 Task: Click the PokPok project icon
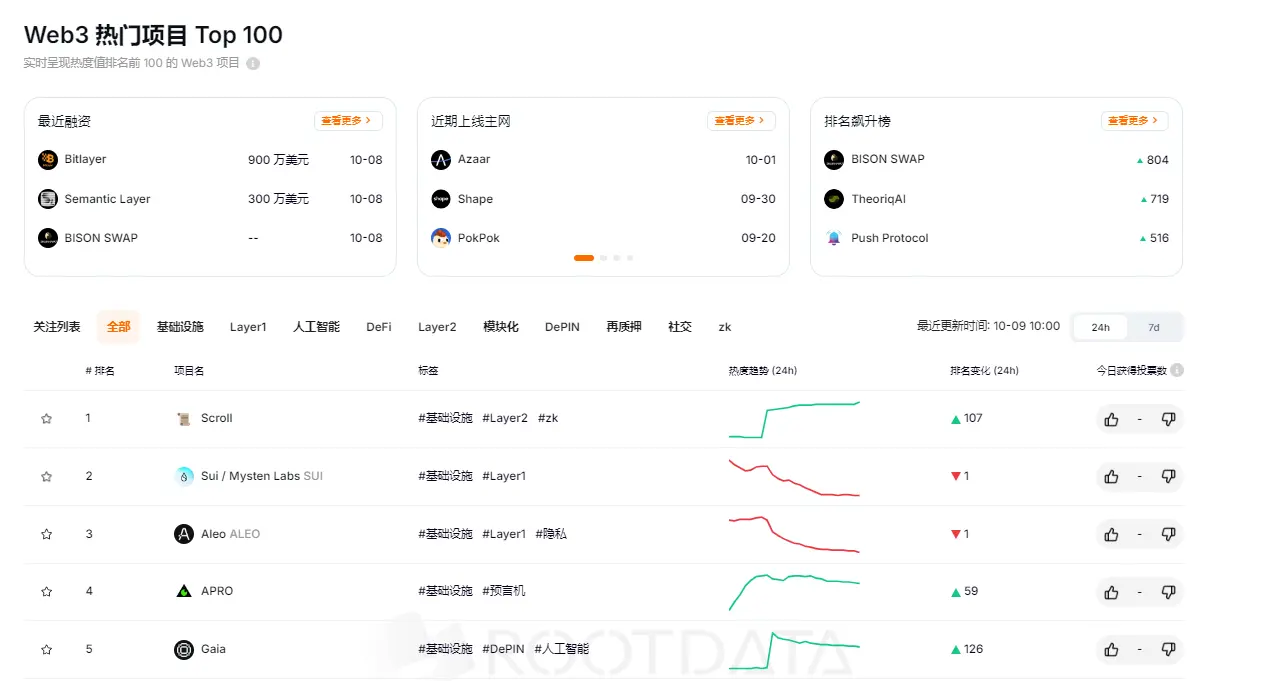tap(441, 237)
